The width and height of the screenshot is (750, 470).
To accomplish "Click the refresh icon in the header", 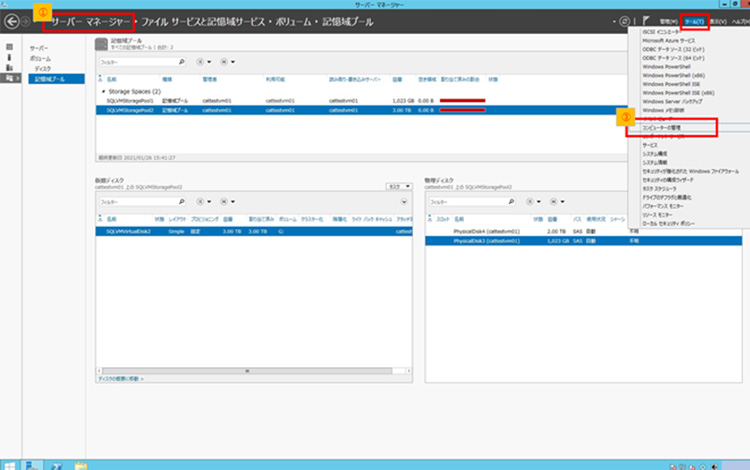I will (x=625, y=21).
